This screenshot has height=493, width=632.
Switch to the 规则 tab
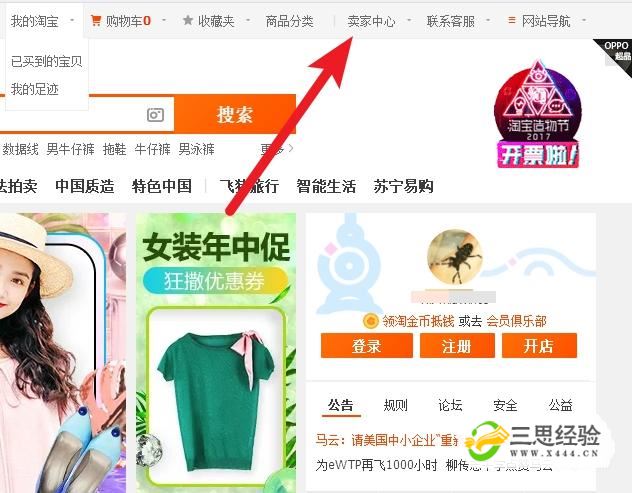(395, 405)
